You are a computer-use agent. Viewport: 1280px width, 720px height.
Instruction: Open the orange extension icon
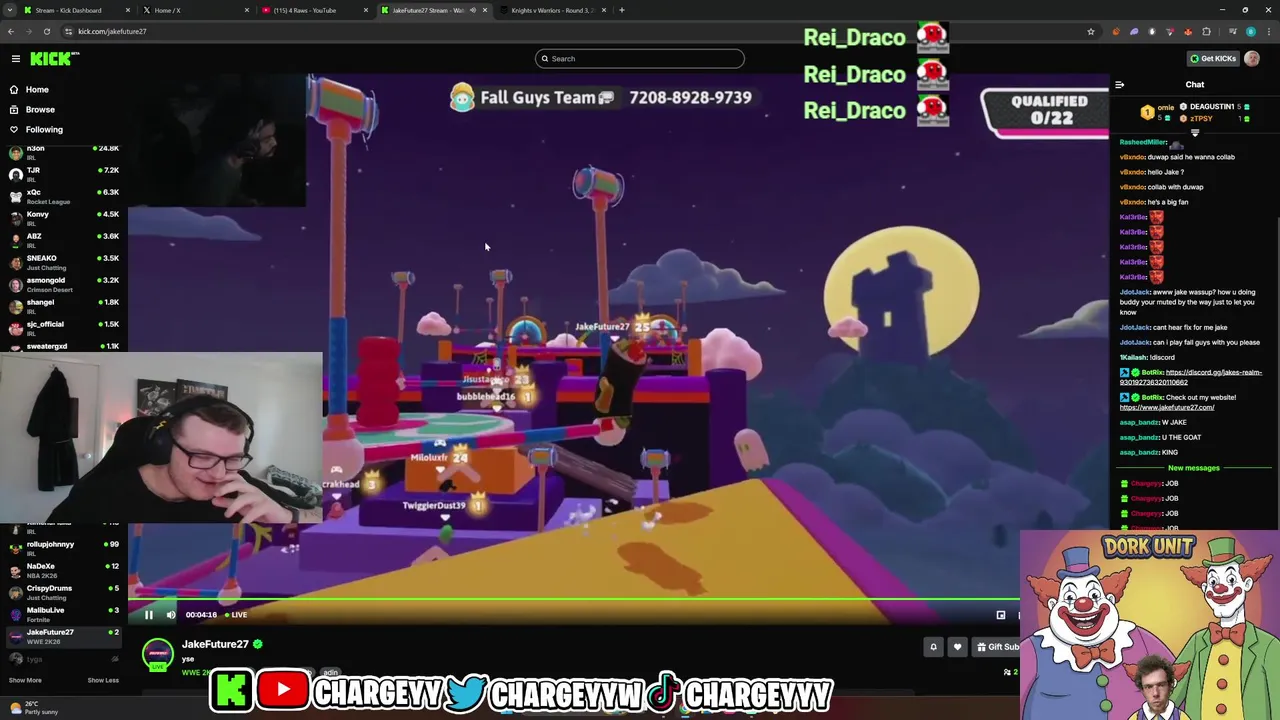tap(1116, 31)
